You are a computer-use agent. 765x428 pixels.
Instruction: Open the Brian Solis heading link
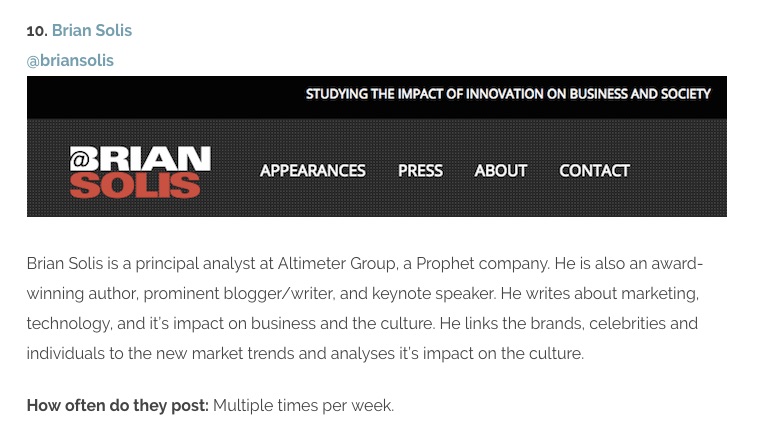click(92, 30)
